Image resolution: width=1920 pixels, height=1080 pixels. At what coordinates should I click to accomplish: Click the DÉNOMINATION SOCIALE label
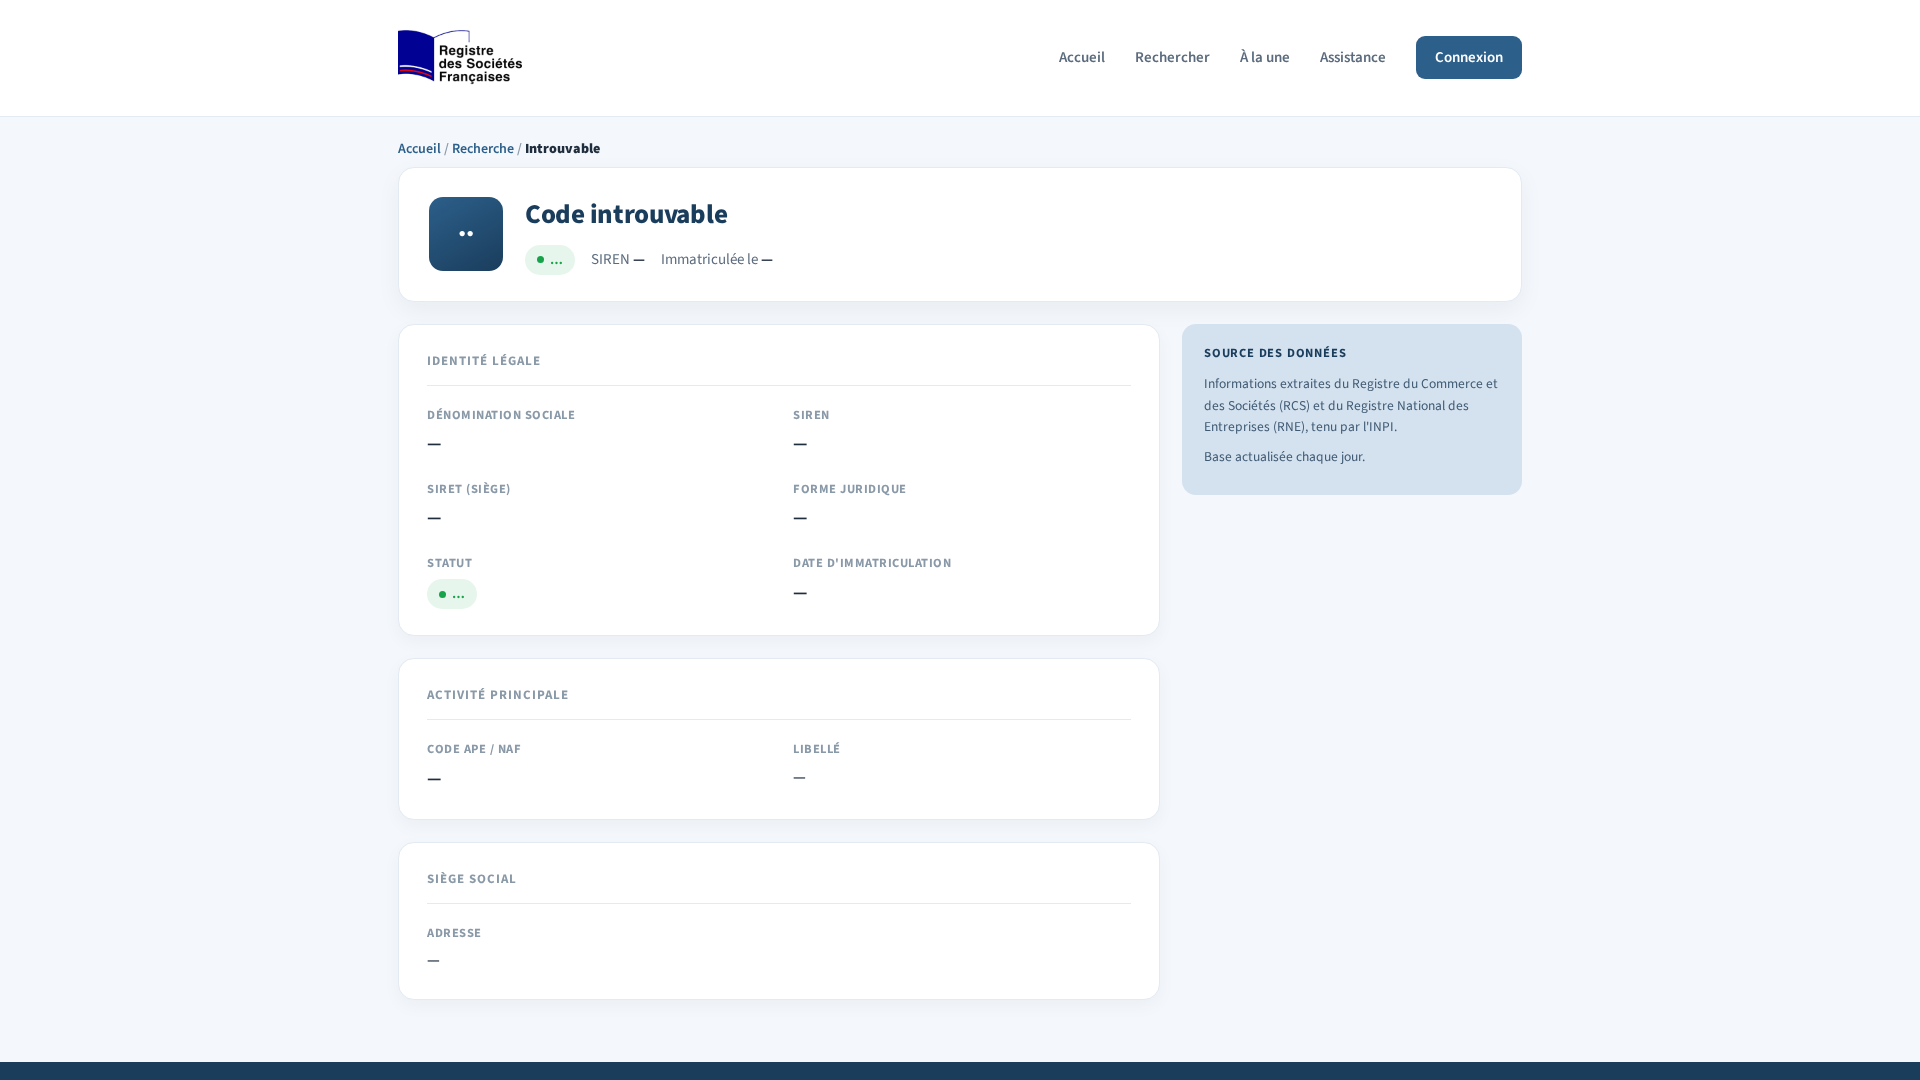click(x=501, y=415)
